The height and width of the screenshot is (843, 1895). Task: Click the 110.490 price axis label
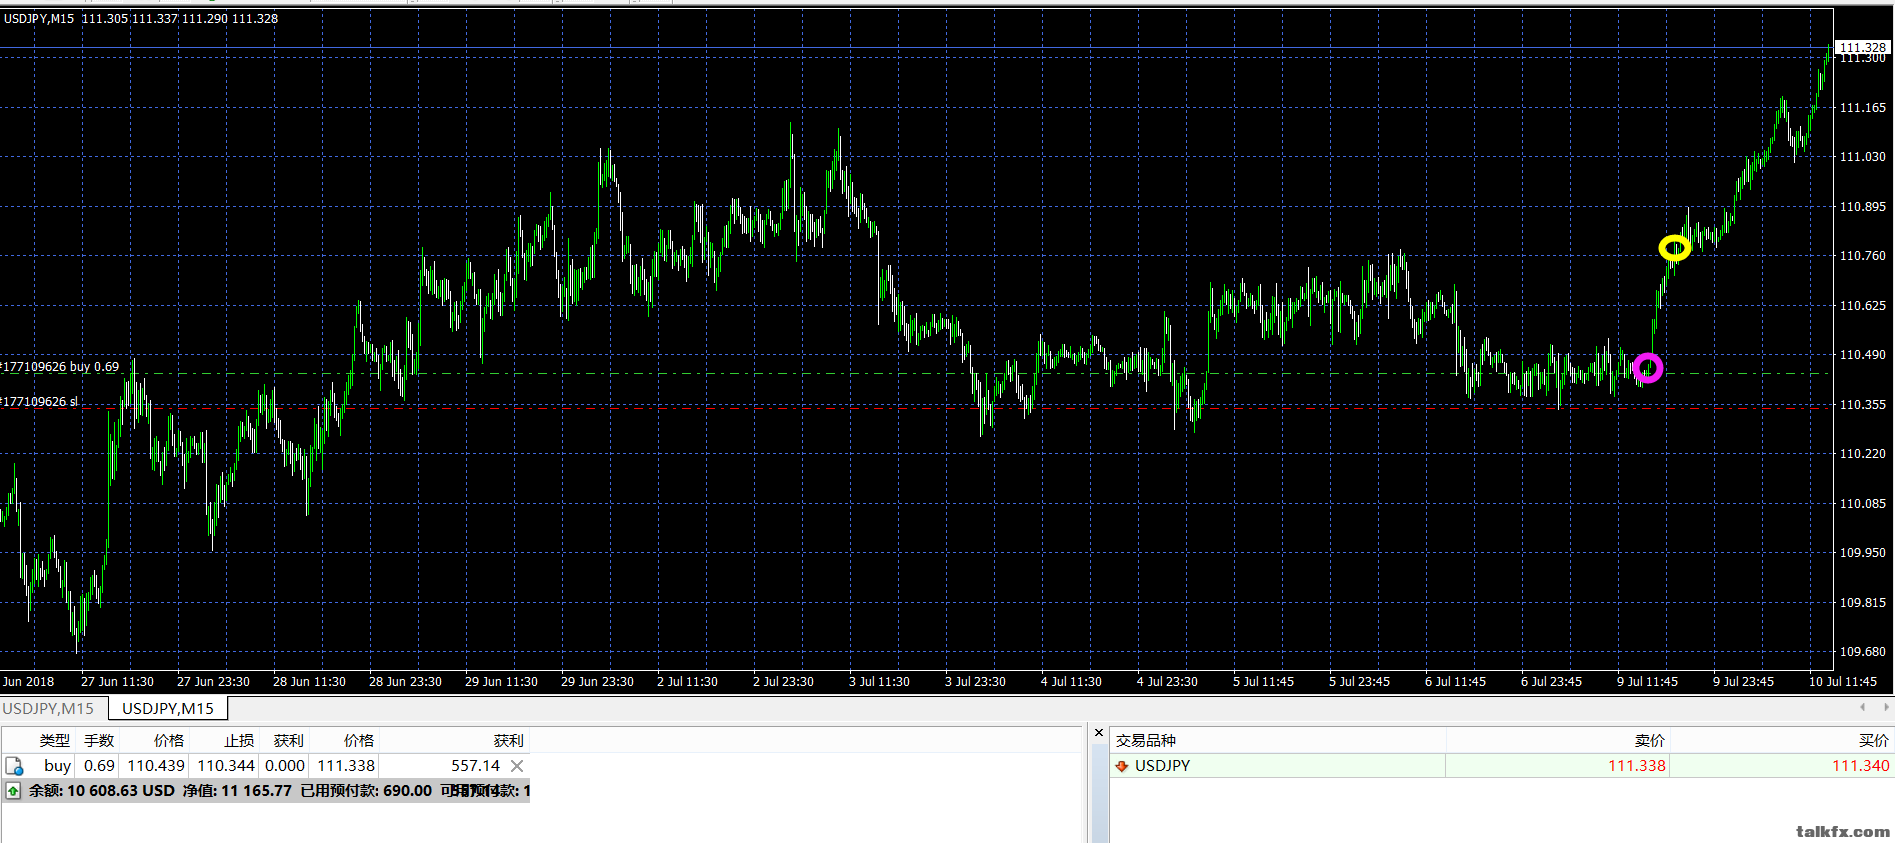(1863, 355)
